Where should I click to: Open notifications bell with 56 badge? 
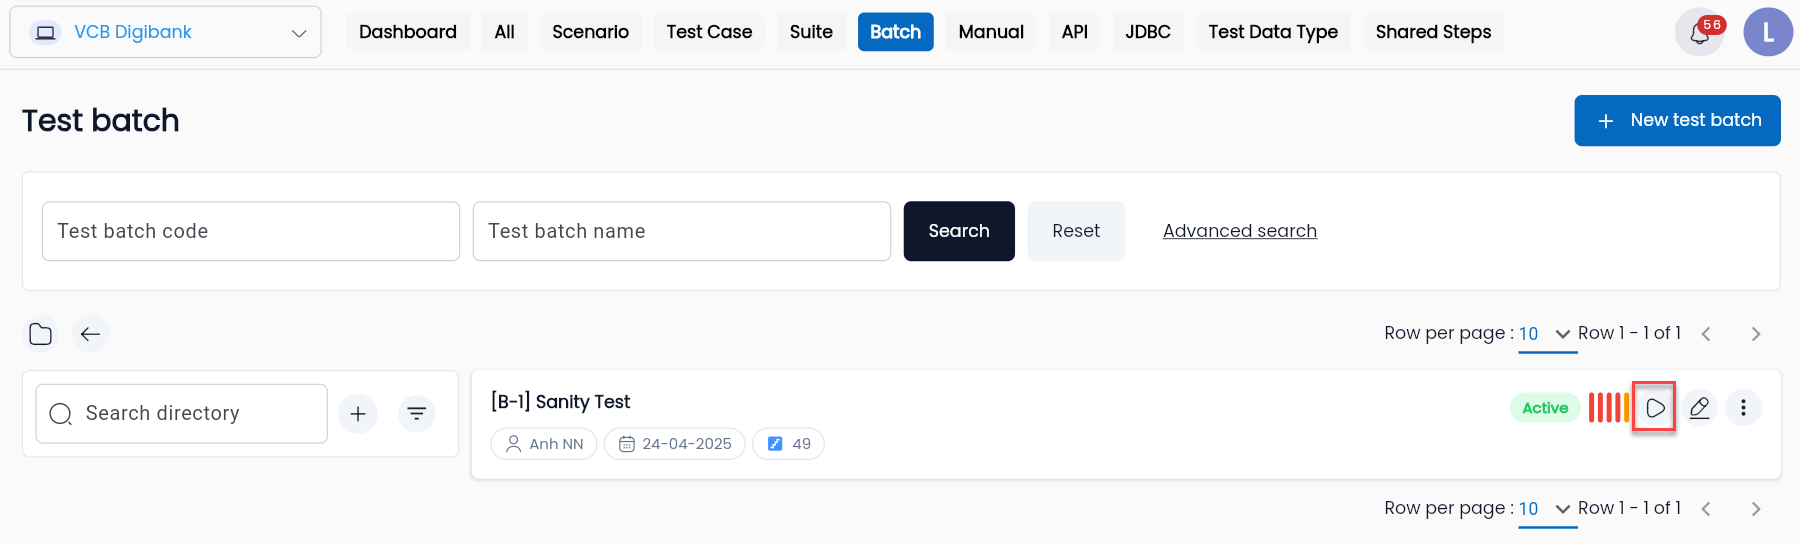click(1699, 32)
